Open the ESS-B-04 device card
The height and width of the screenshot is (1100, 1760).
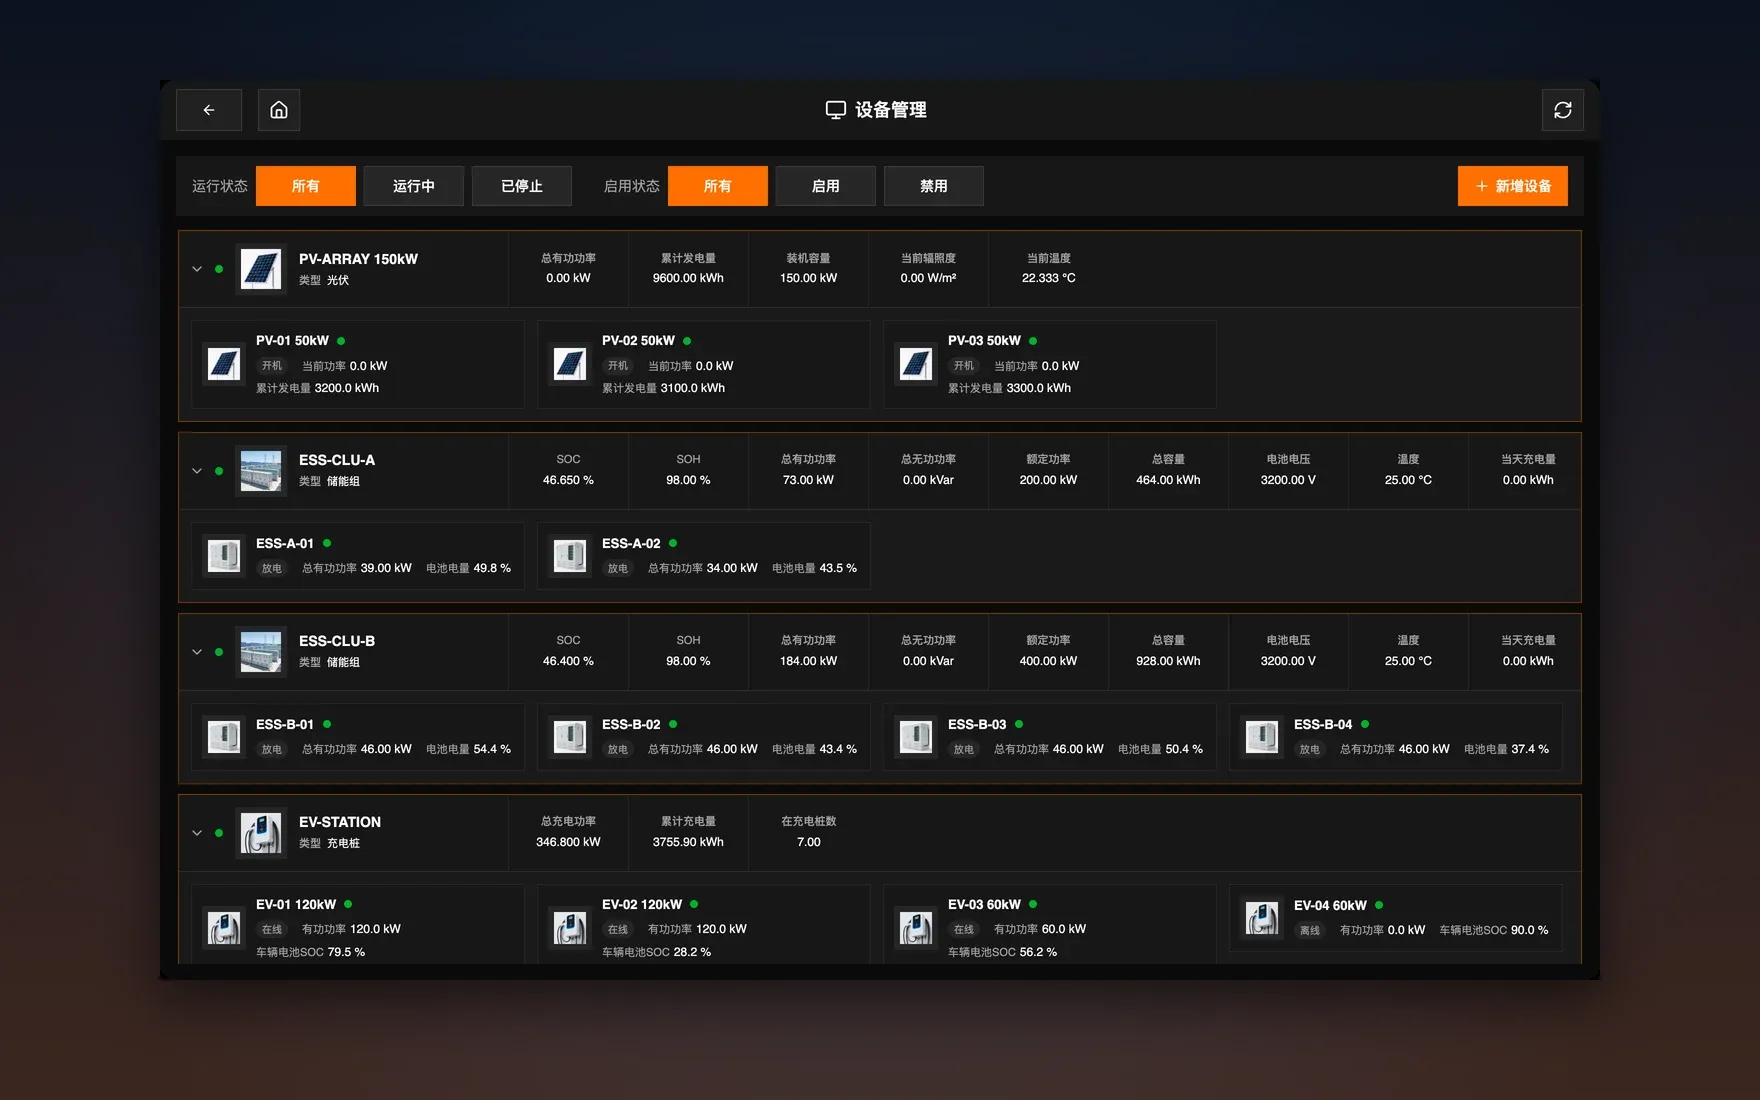pos(1396,737)
